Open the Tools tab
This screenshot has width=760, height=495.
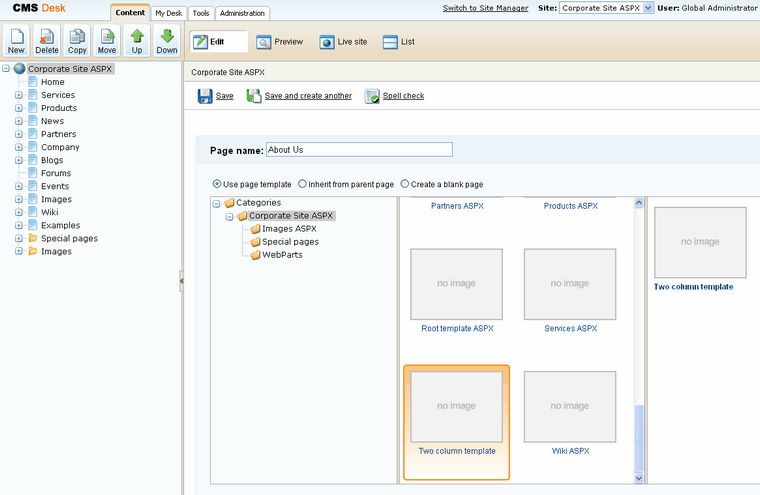(201, 13)
